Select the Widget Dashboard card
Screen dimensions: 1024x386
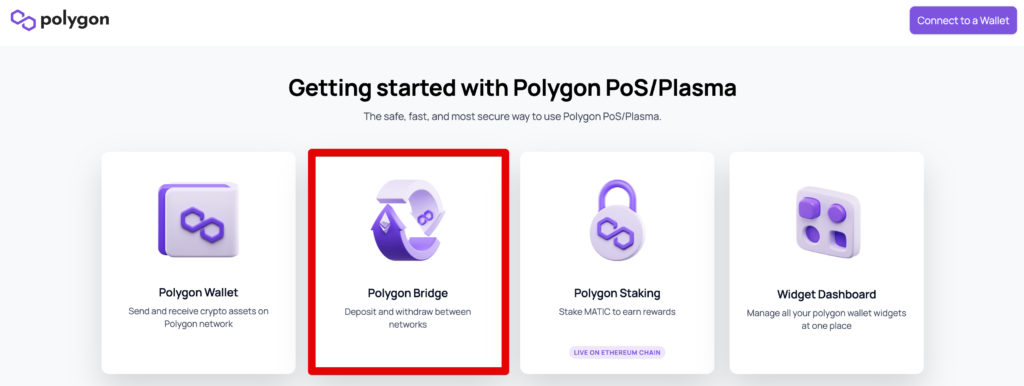pyautogui.click(x=826, y=263)
